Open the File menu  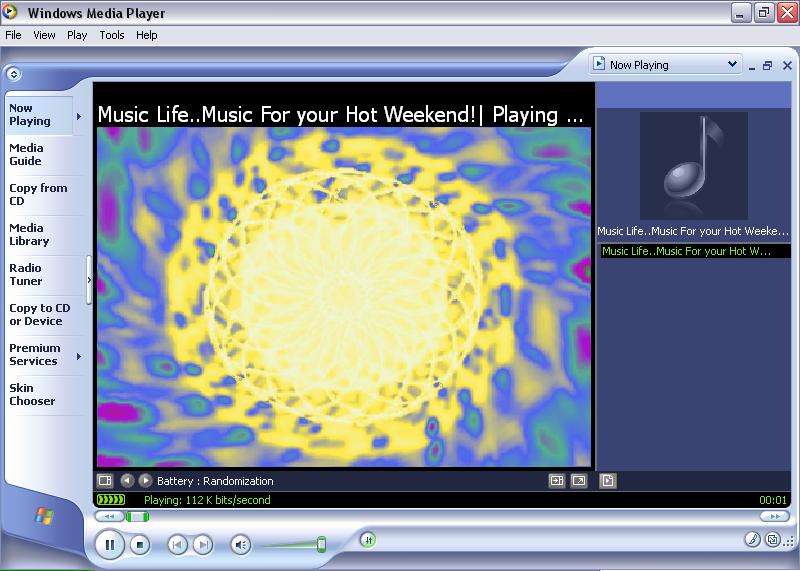click(x=13, y=35)
